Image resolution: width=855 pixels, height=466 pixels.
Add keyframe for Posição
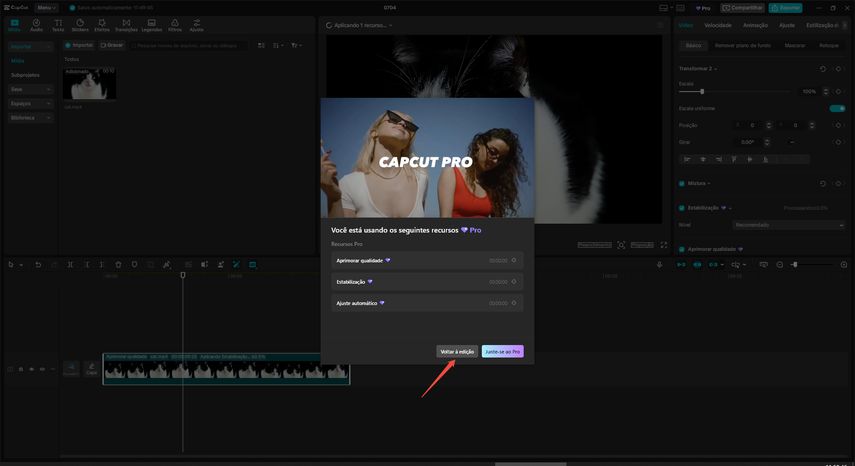[x=839, y=125]
